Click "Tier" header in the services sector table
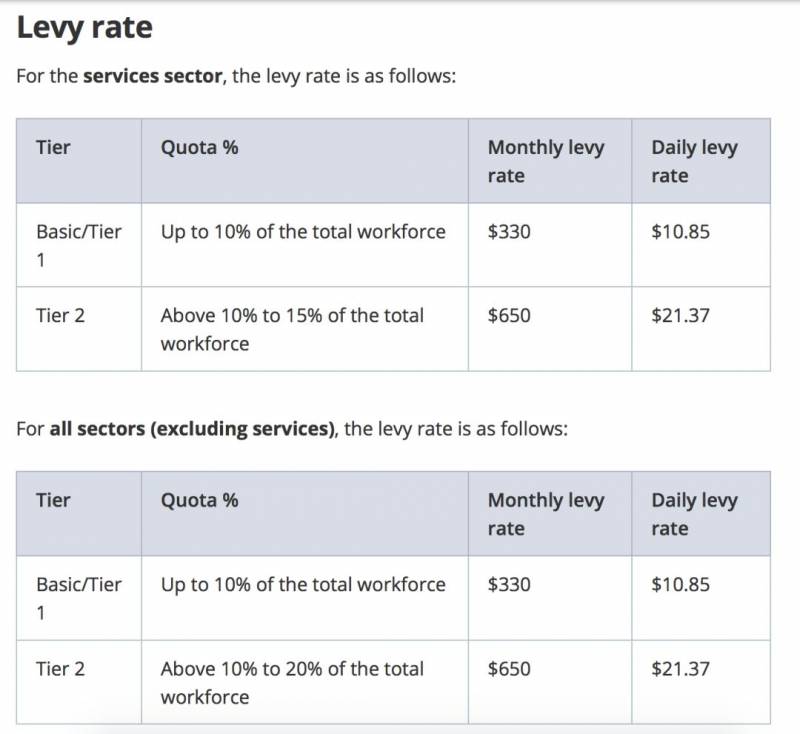Screen dimensions: 800x734 click(x=53, y=147)
